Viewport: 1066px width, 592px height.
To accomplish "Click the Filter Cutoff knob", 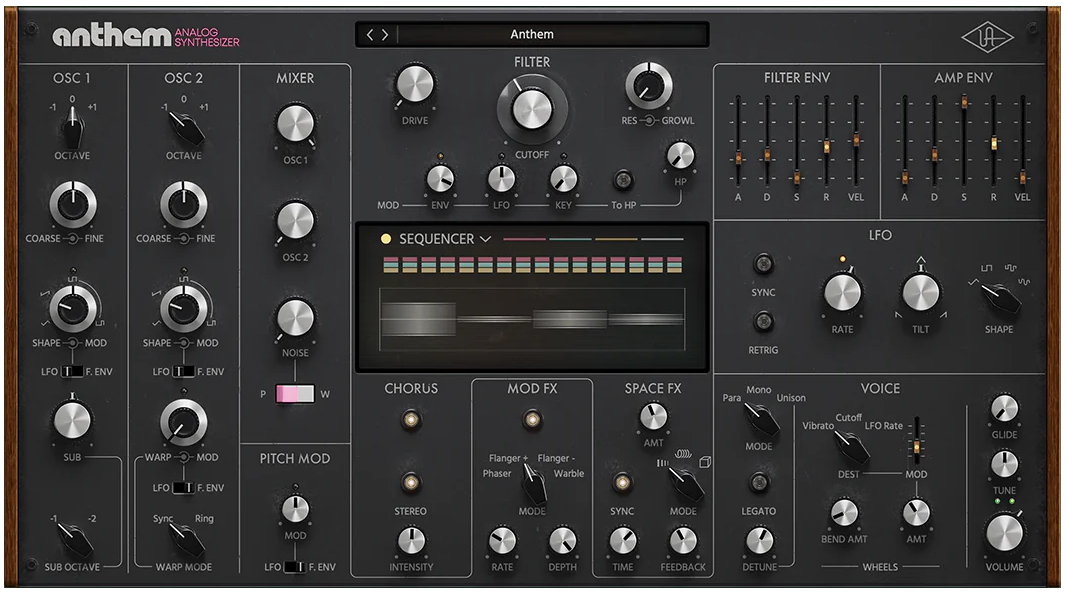I will click(532, 109).
